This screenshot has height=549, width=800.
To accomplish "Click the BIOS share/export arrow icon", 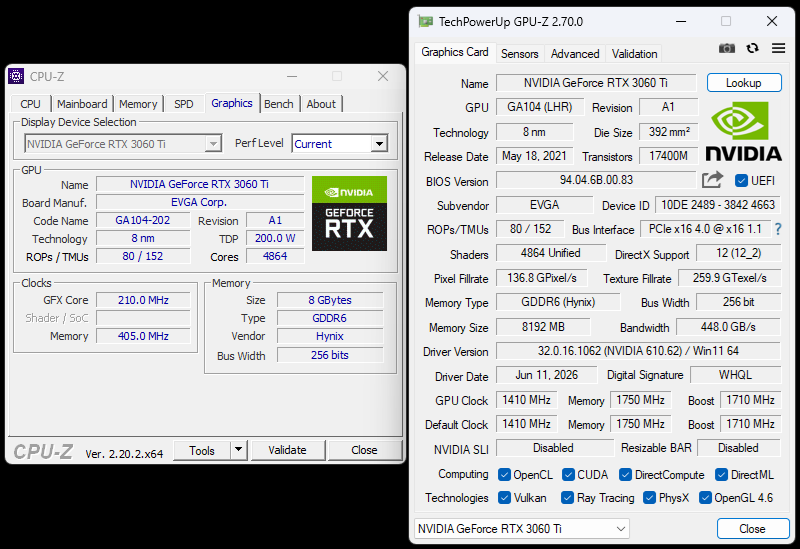I will pos(713,180).
